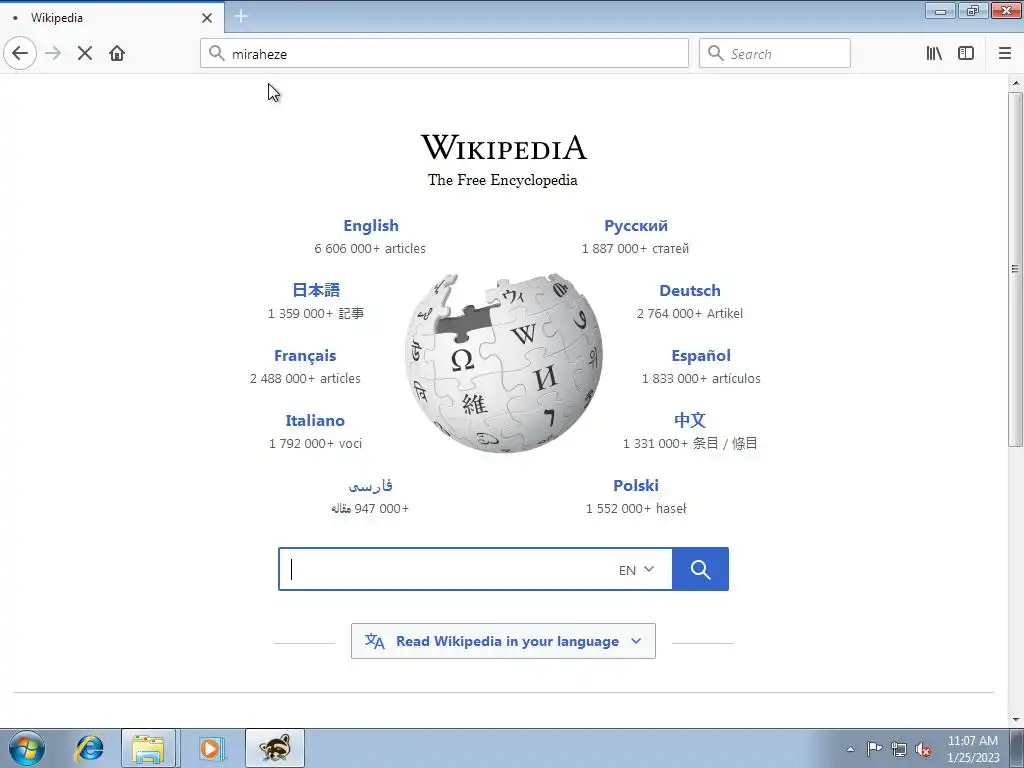Close the Wikipedia tab
Viewport: 1024px width, 768px height.
[207, 18]
